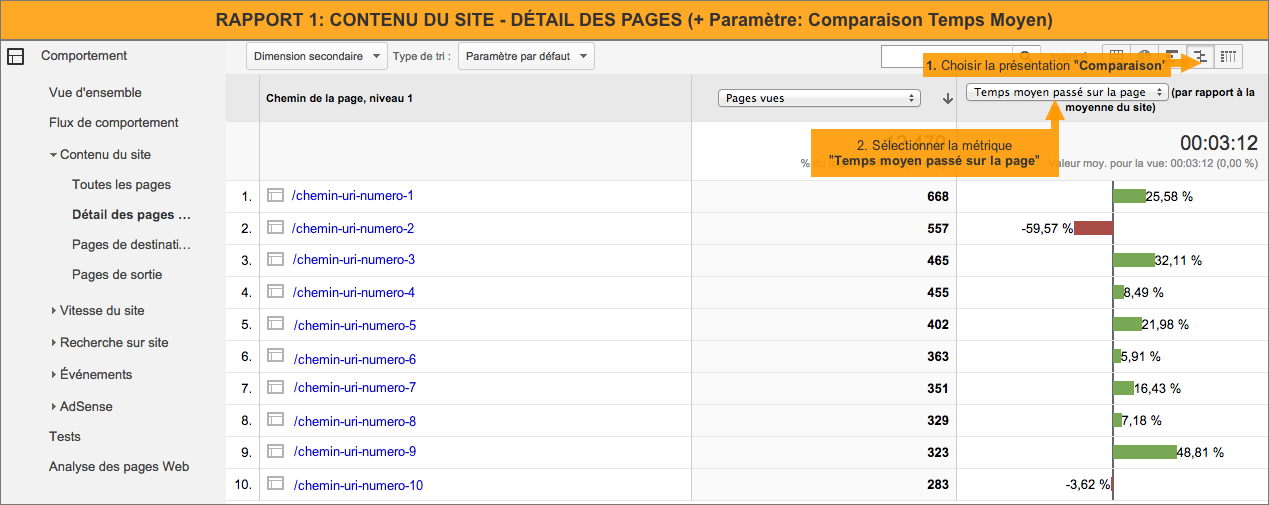Expand the Recherche sur site section

pos(53,343)
